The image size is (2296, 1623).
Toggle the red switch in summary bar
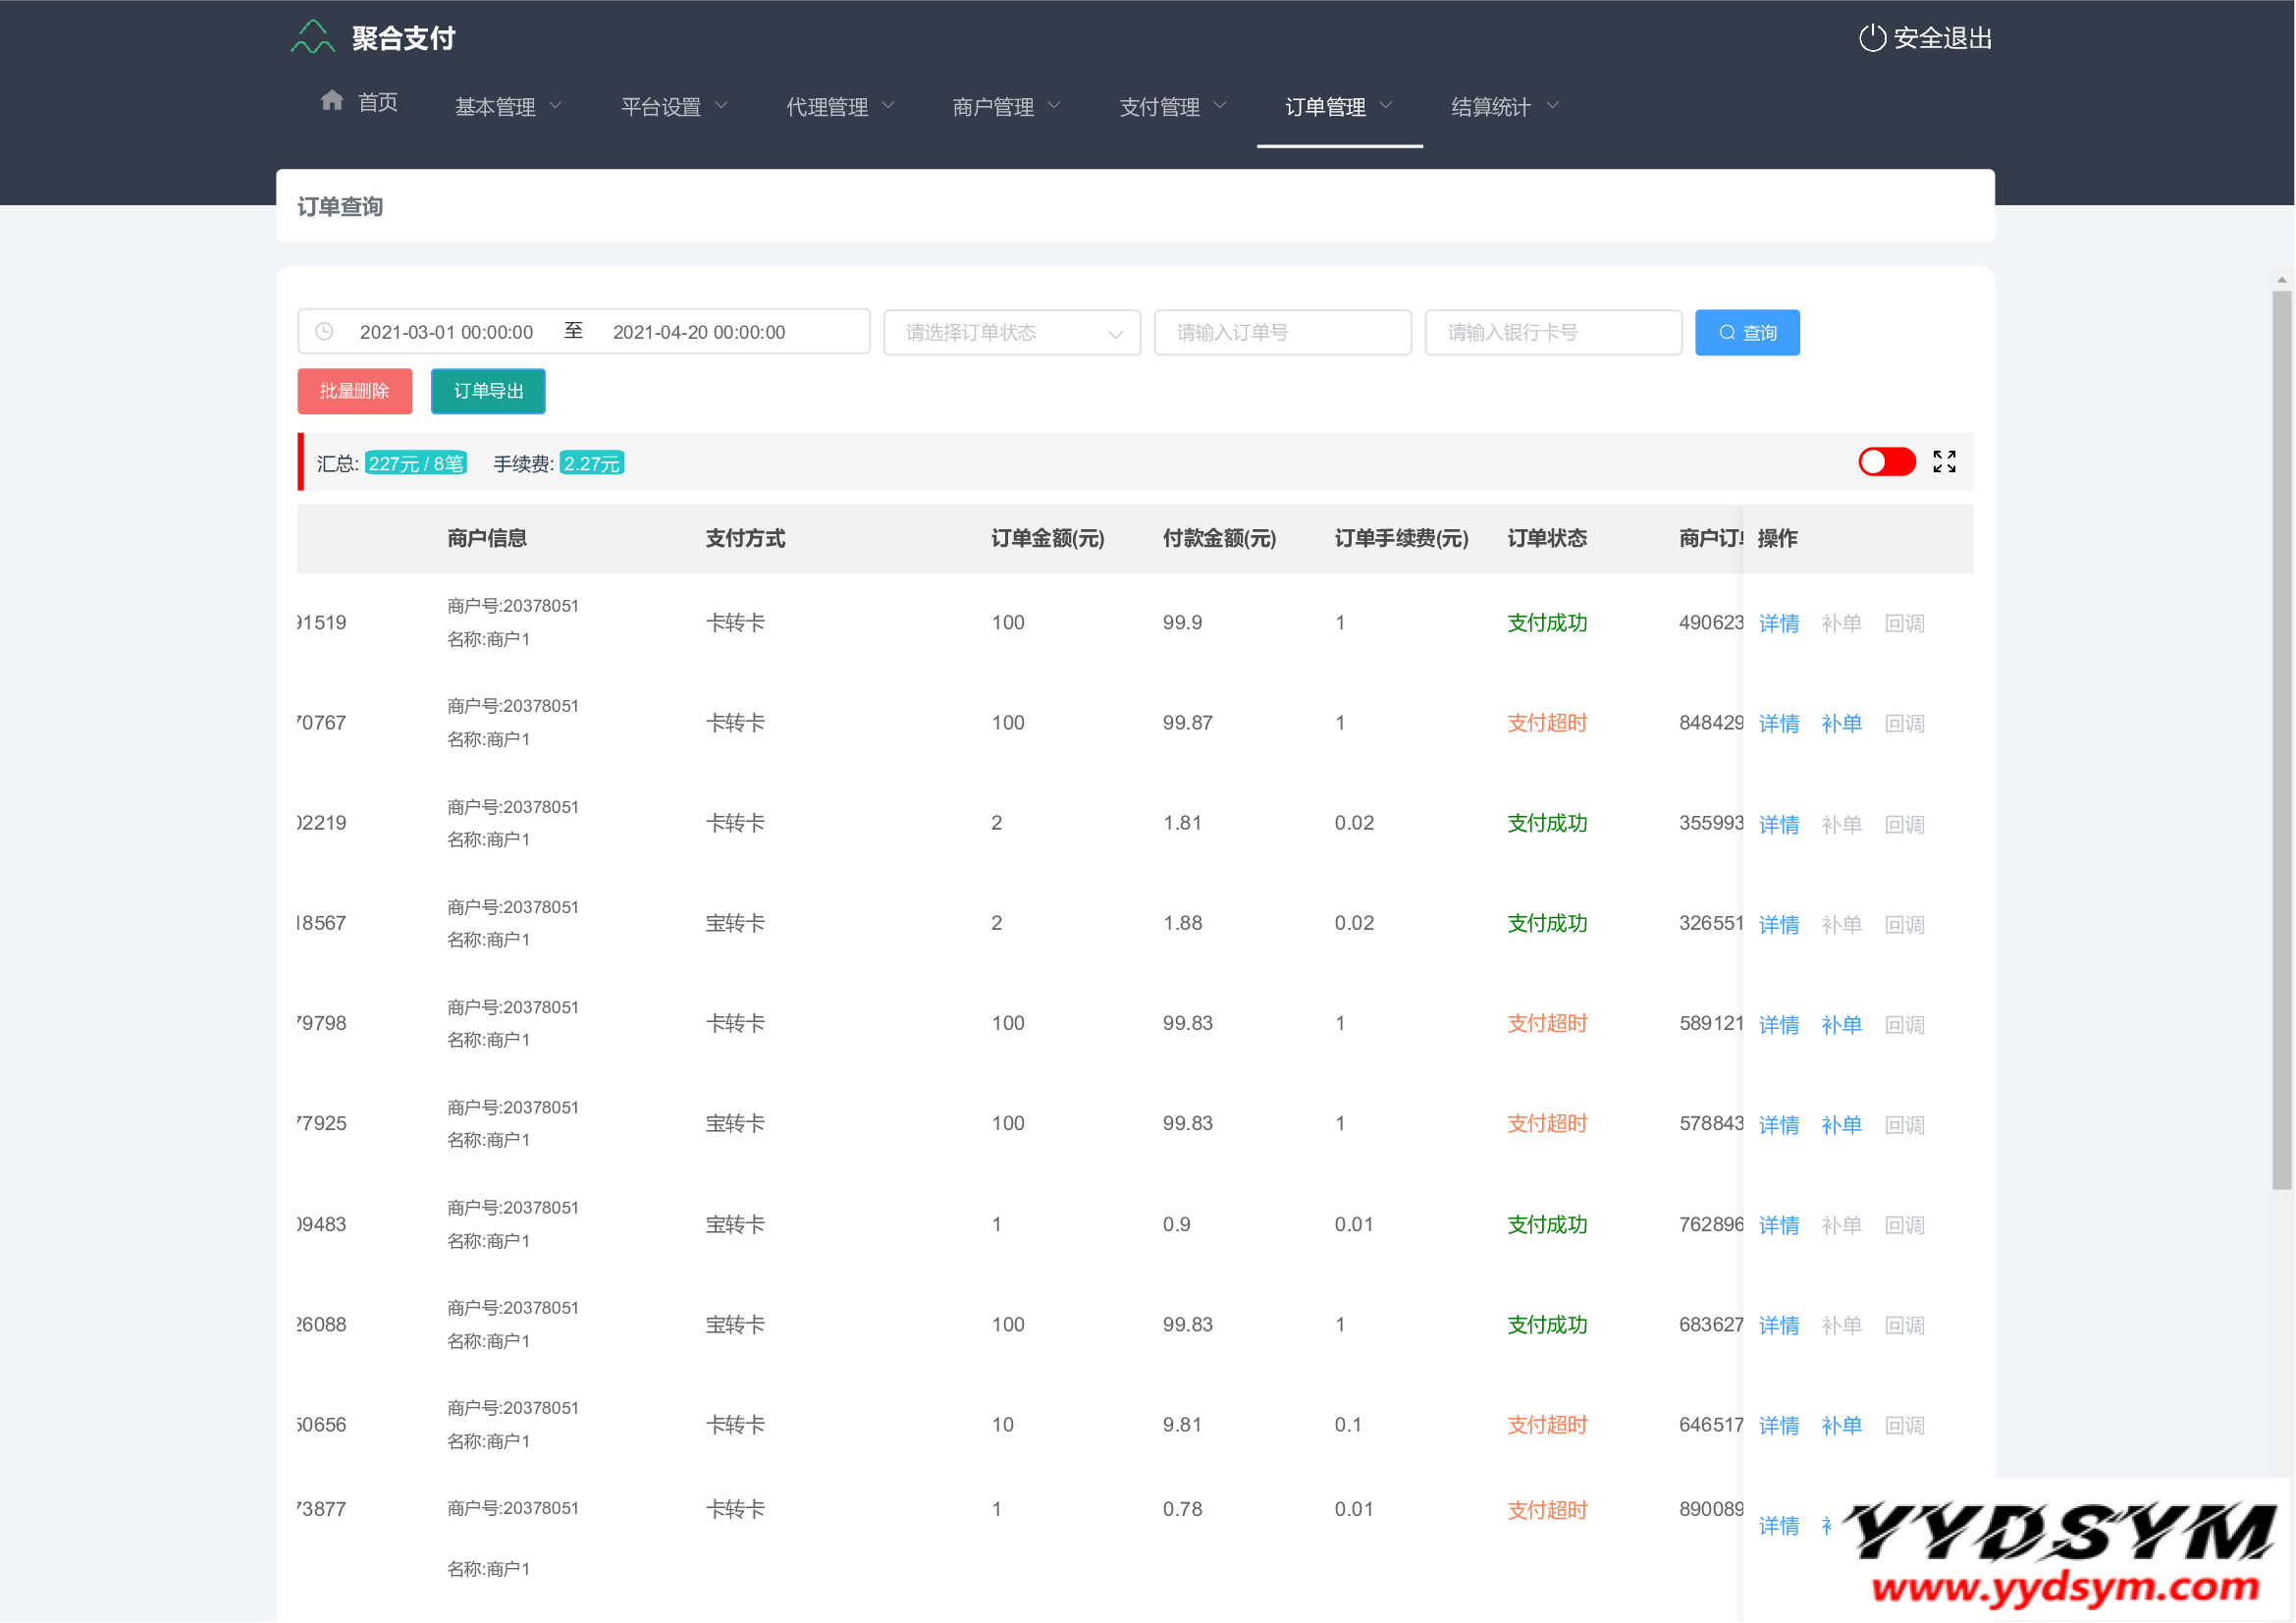pos(1886,462)
